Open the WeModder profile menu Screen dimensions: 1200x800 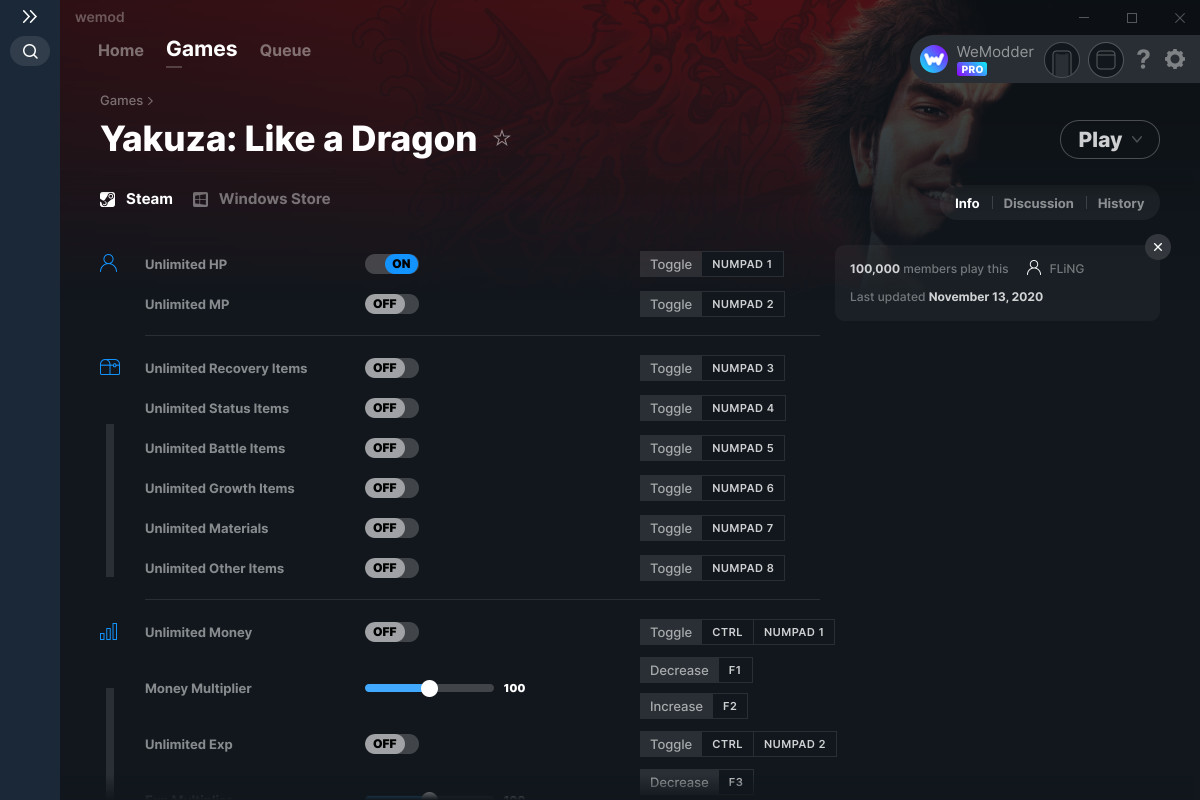click(x=977, y=60)
